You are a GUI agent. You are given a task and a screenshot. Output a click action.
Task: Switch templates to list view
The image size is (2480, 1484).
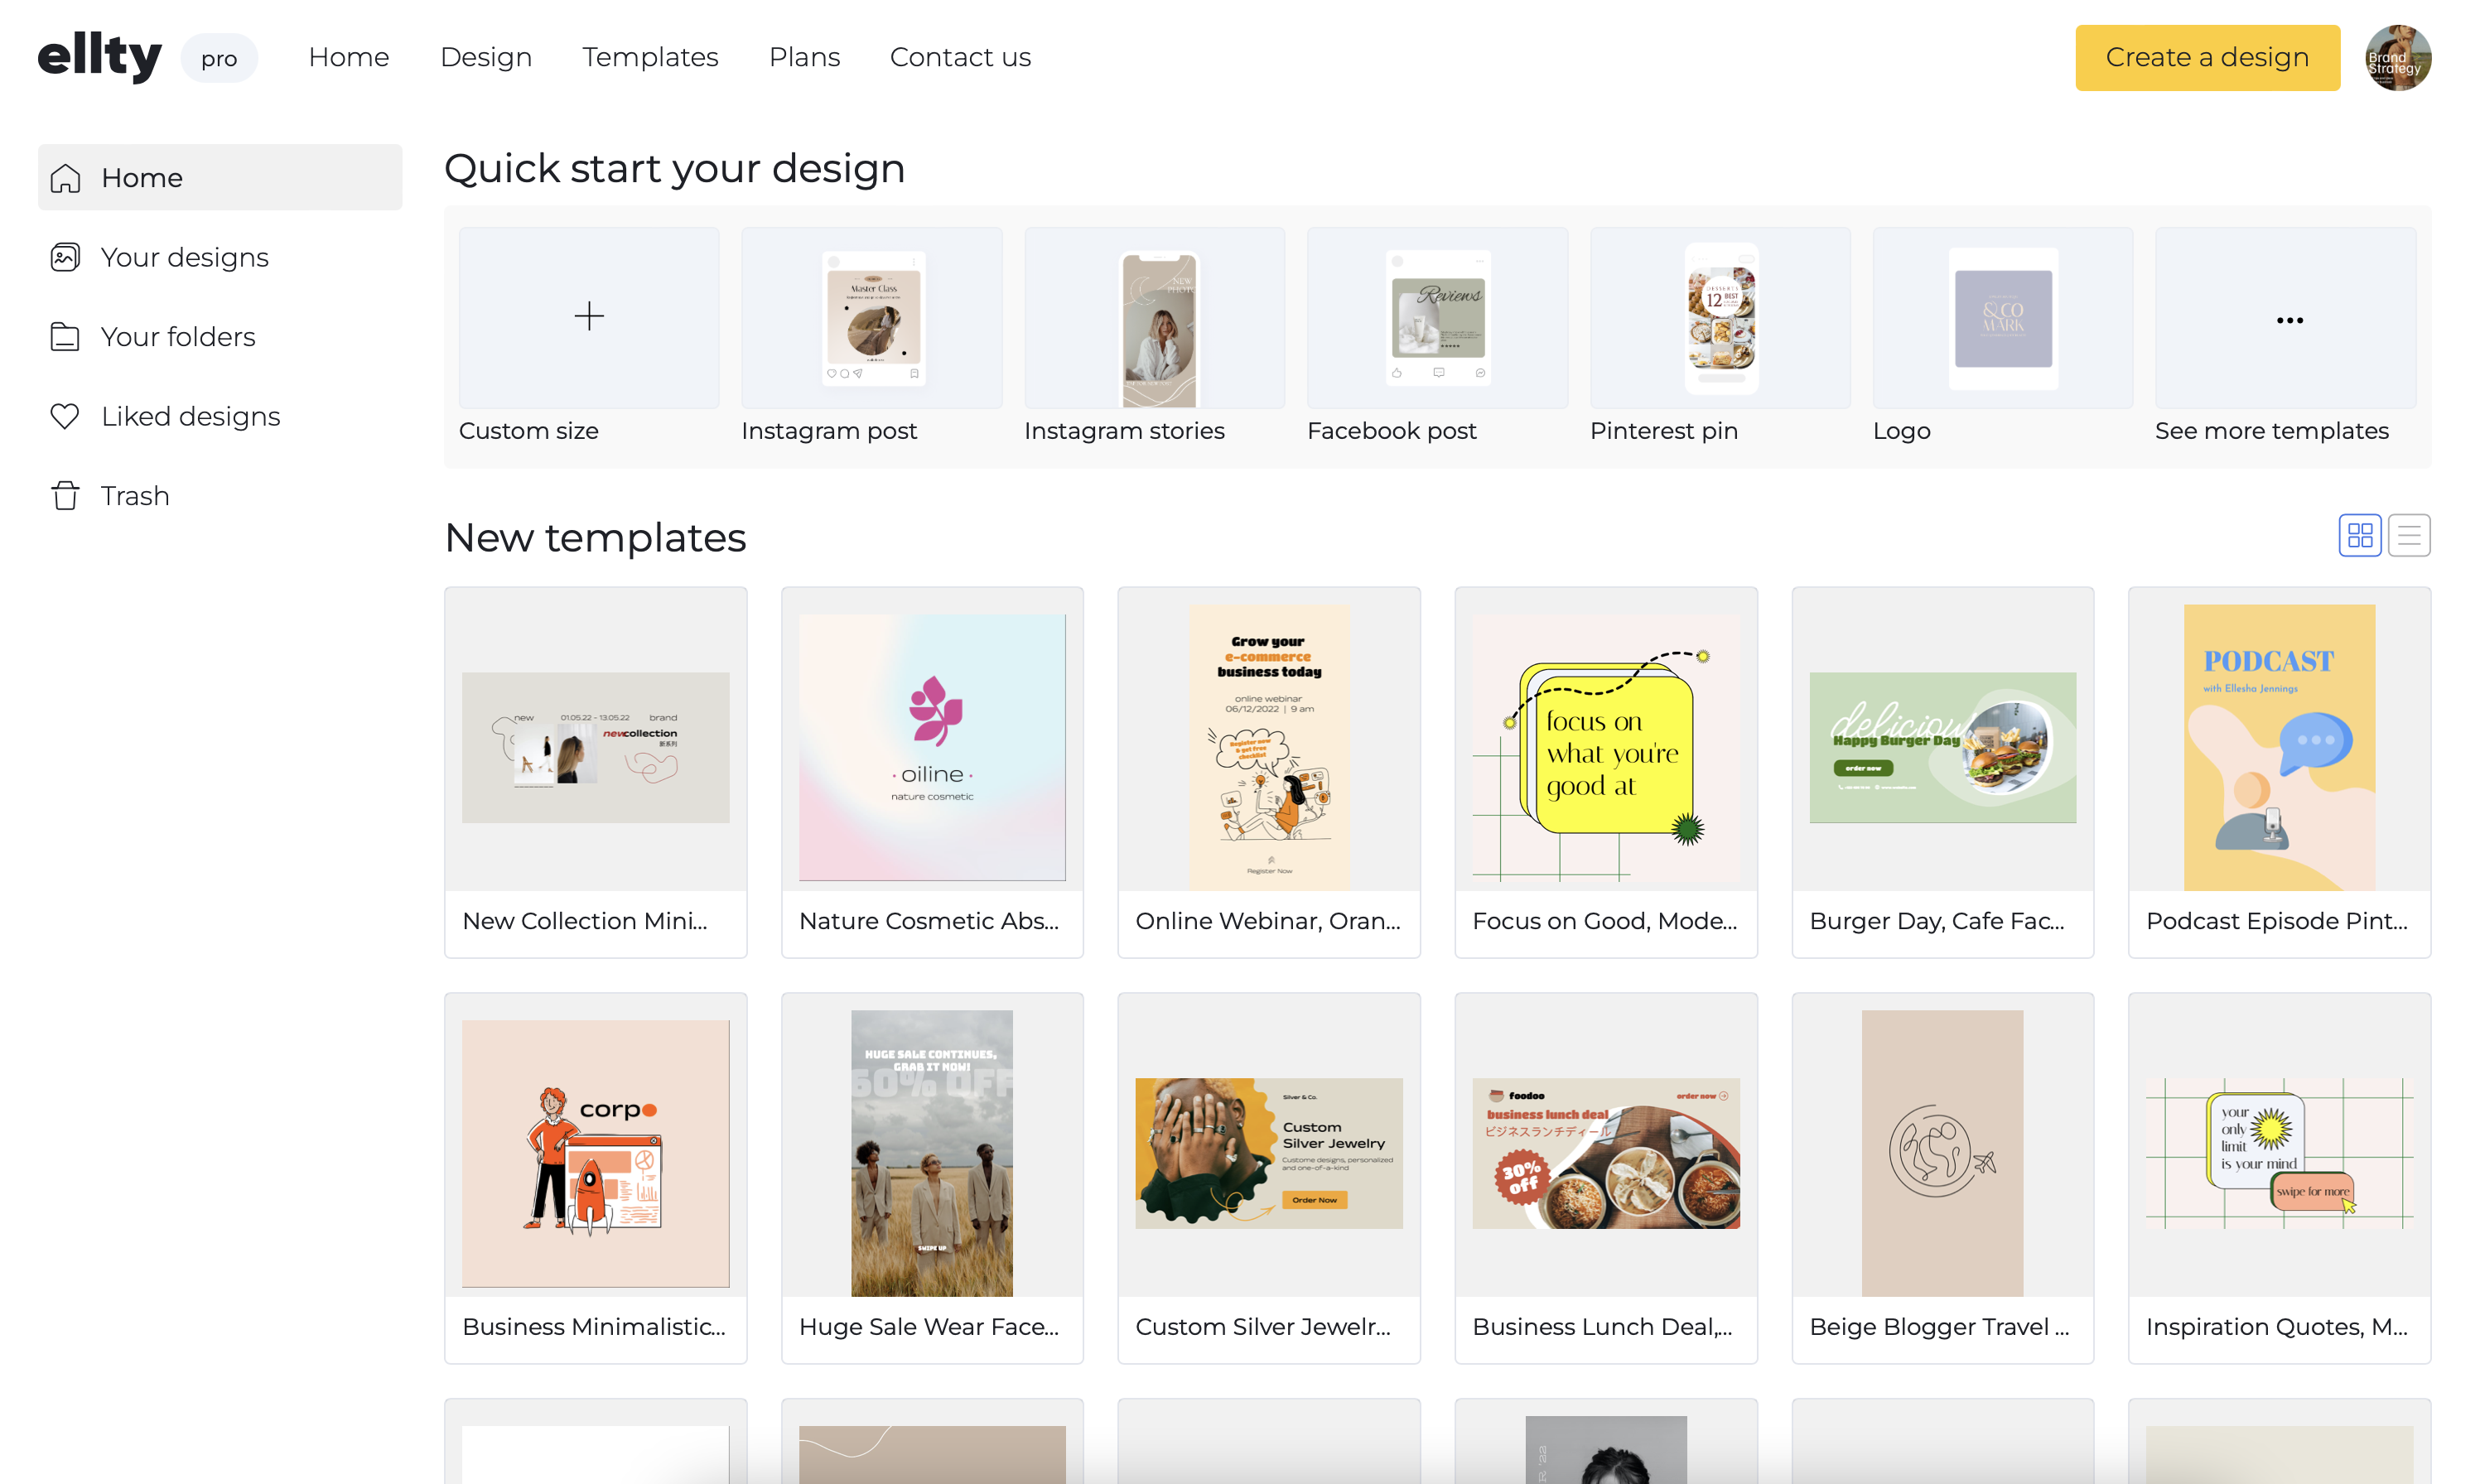click(x=2408, y=535)
